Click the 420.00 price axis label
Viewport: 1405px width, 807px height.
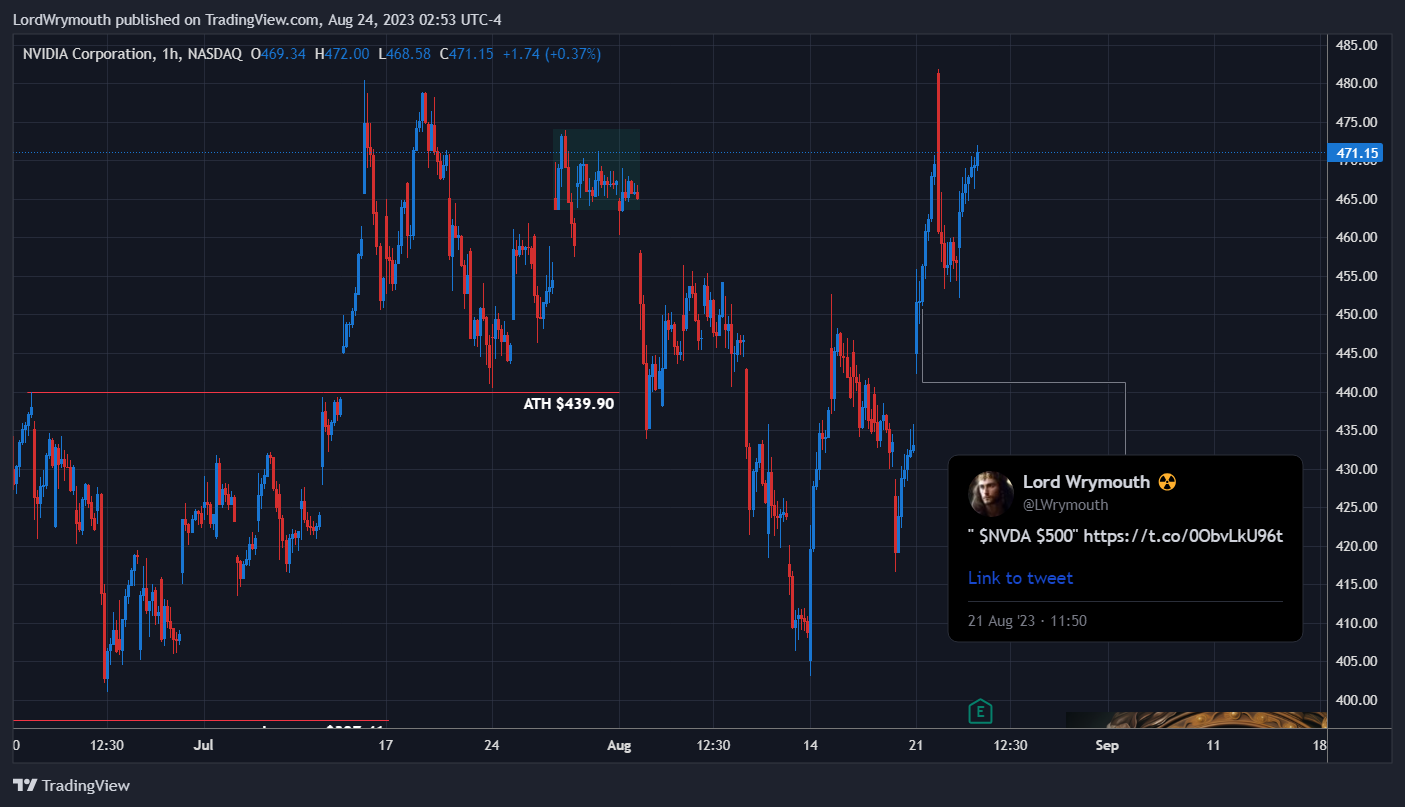point(1356,546)
